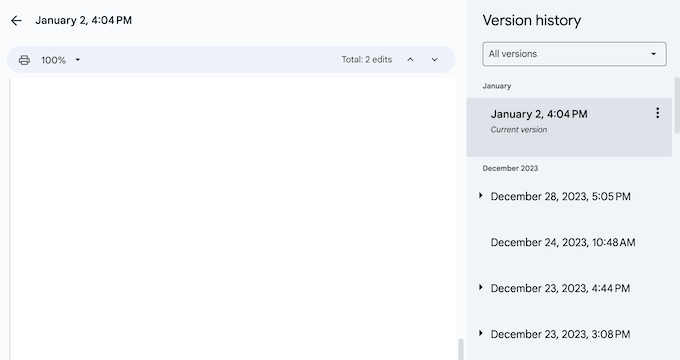The height and width of the screenshot is (360, 680).
Task: Click the version list scrollbar
Action: 677,105
